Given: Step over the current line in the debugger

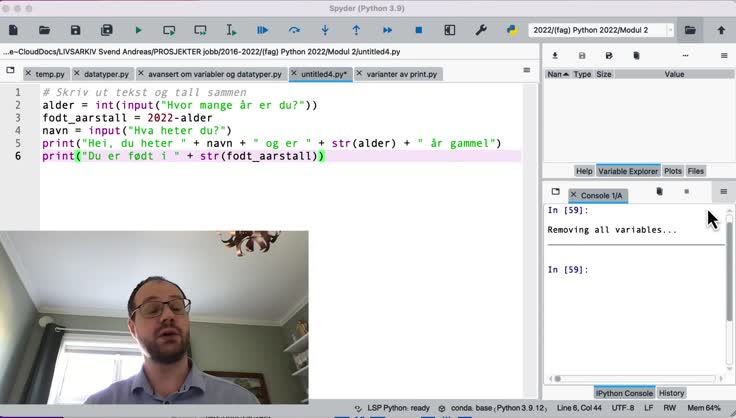Looking at the screenshot, I should (294, 30).
